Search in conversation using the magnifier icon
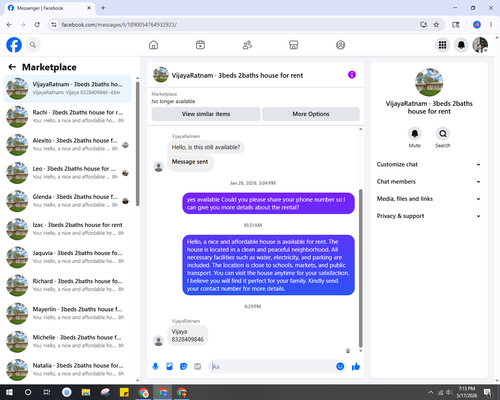This screenshot has height=400, width=500. tap(443, 134)
